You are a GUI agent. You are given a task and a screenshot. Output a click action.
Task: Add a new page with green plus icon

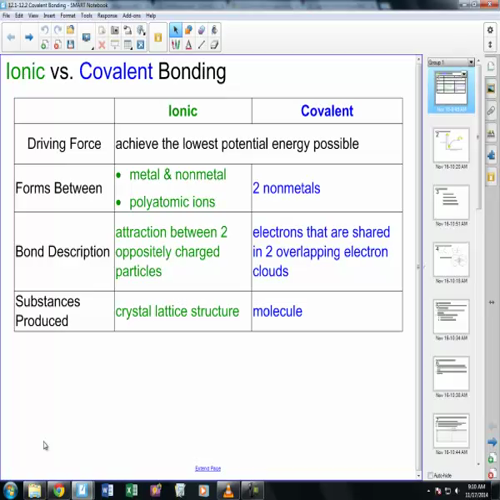click(x=44, y=44)
